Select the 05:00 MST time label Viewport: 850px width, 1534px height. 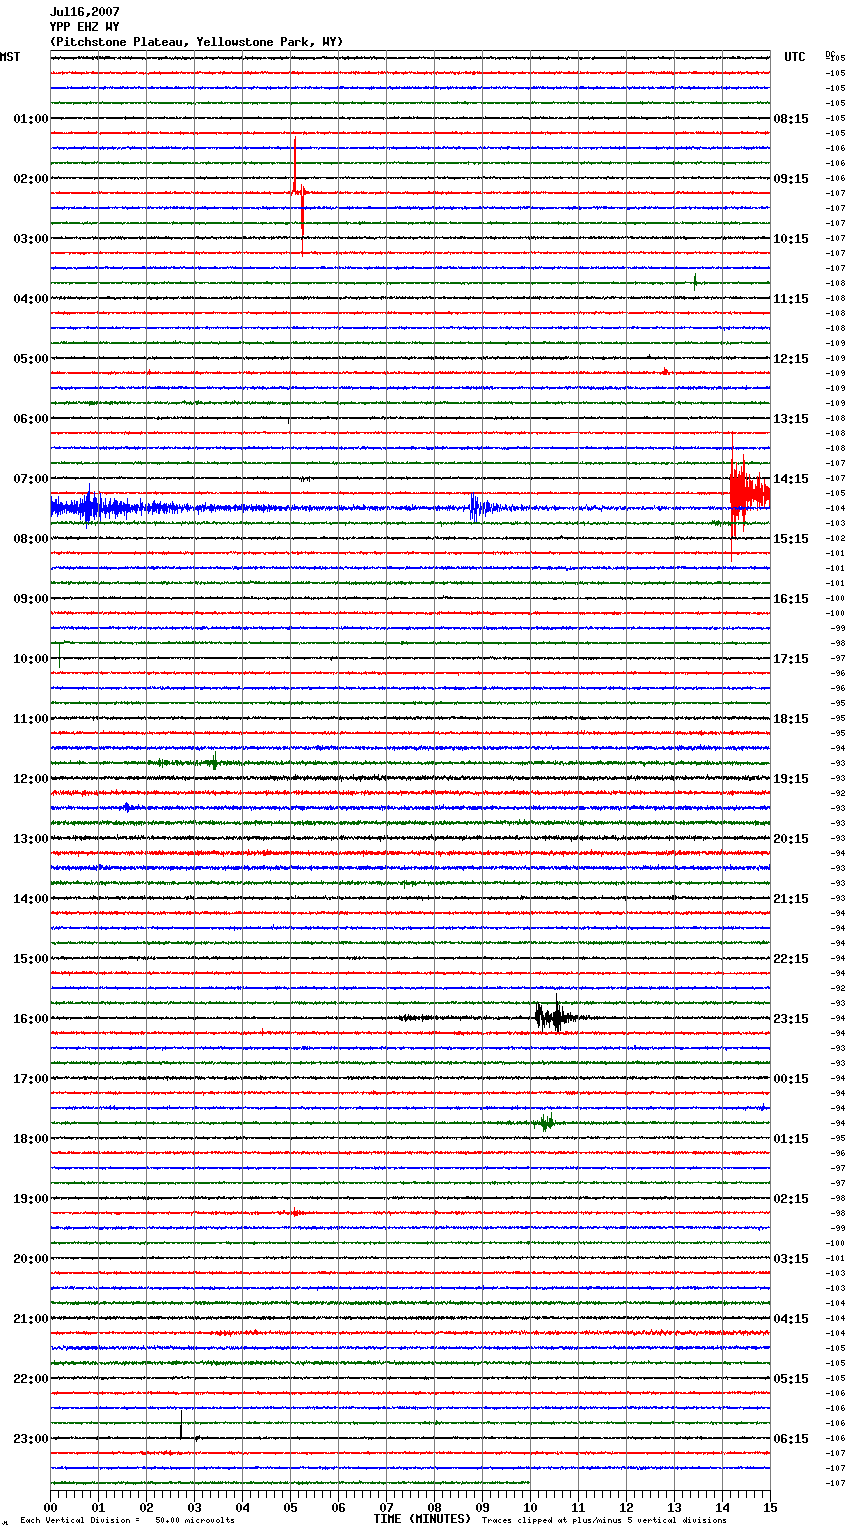coord(30,359)
